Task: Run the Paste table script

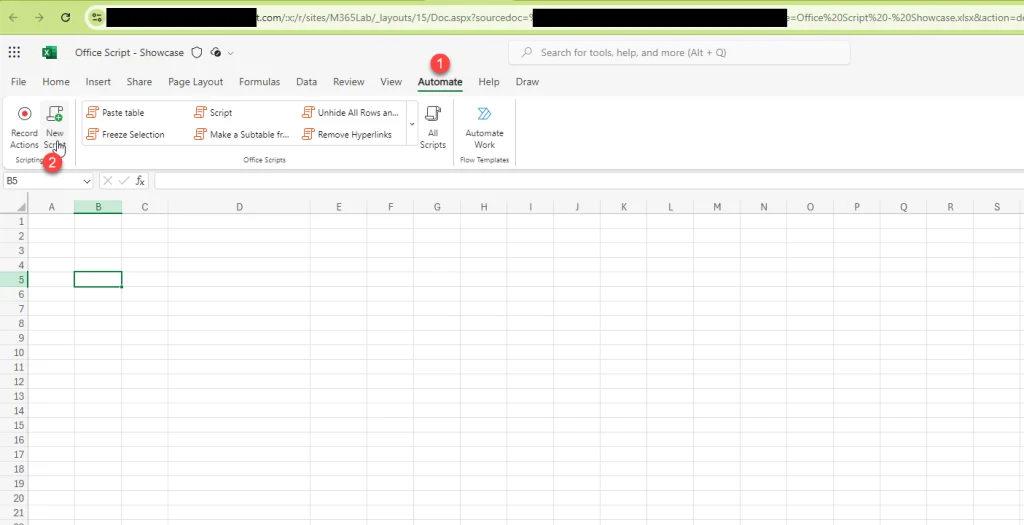Action: [116, 113]
